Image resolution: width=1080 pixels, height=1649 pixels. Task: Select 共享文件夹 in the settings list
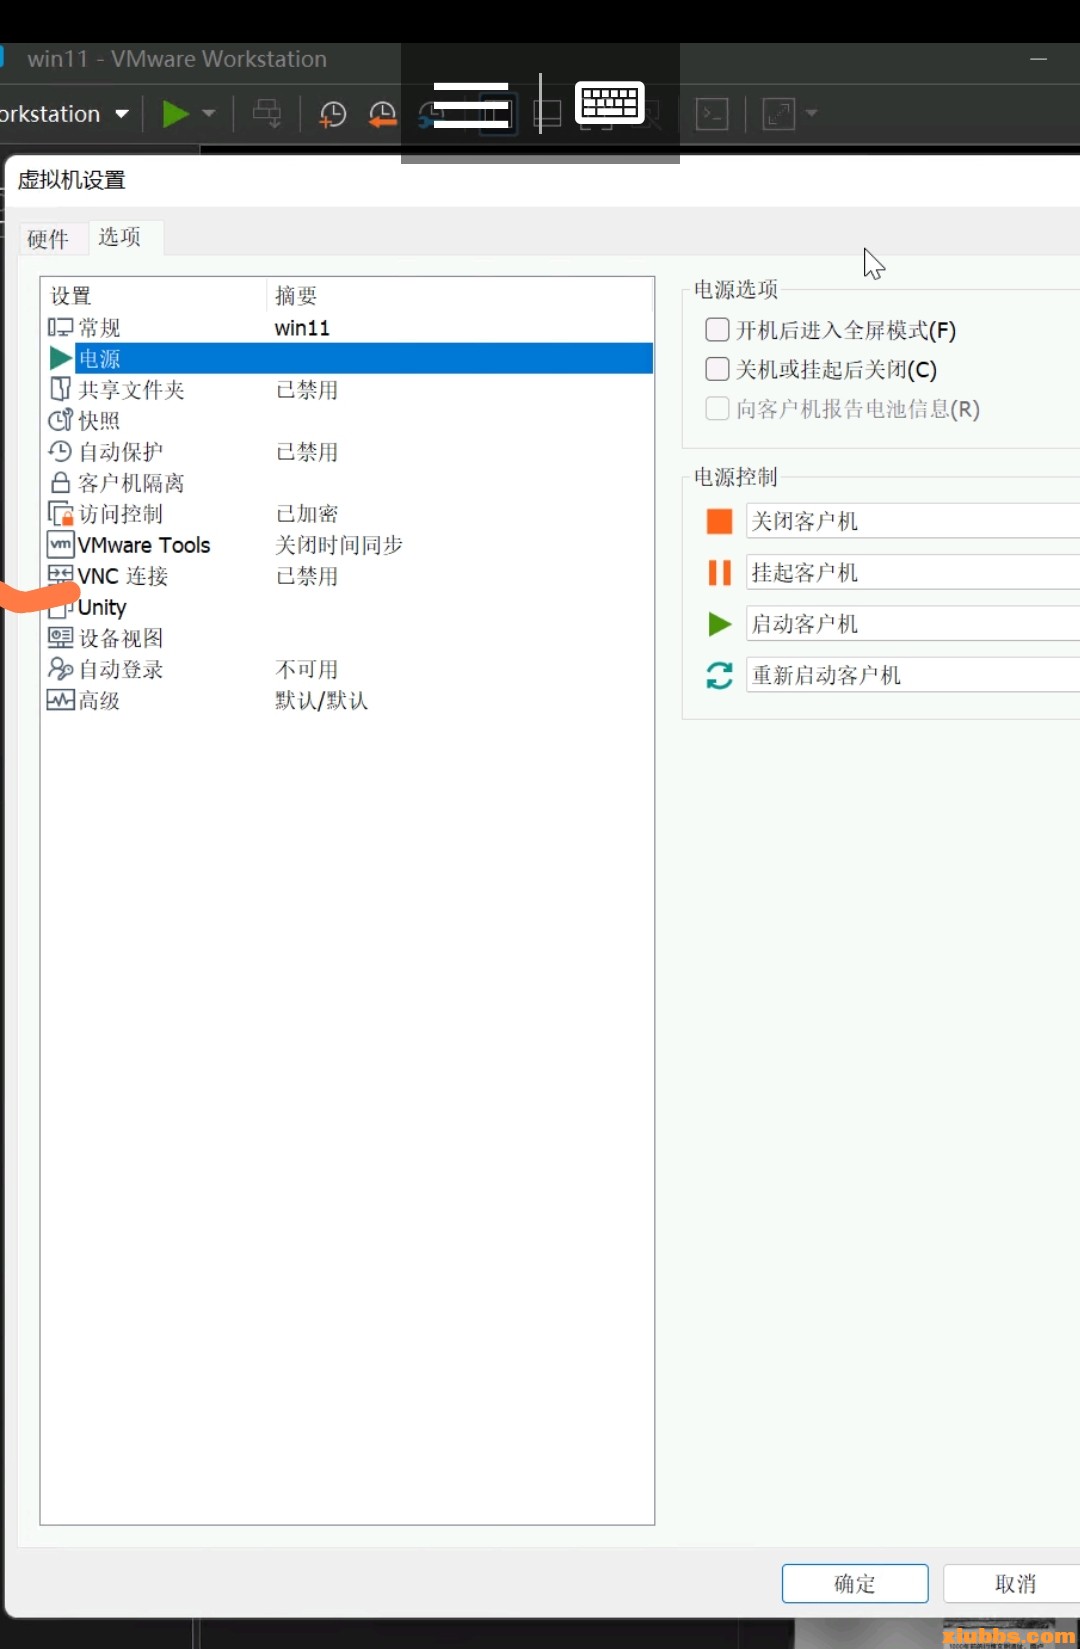pos(131,390)
